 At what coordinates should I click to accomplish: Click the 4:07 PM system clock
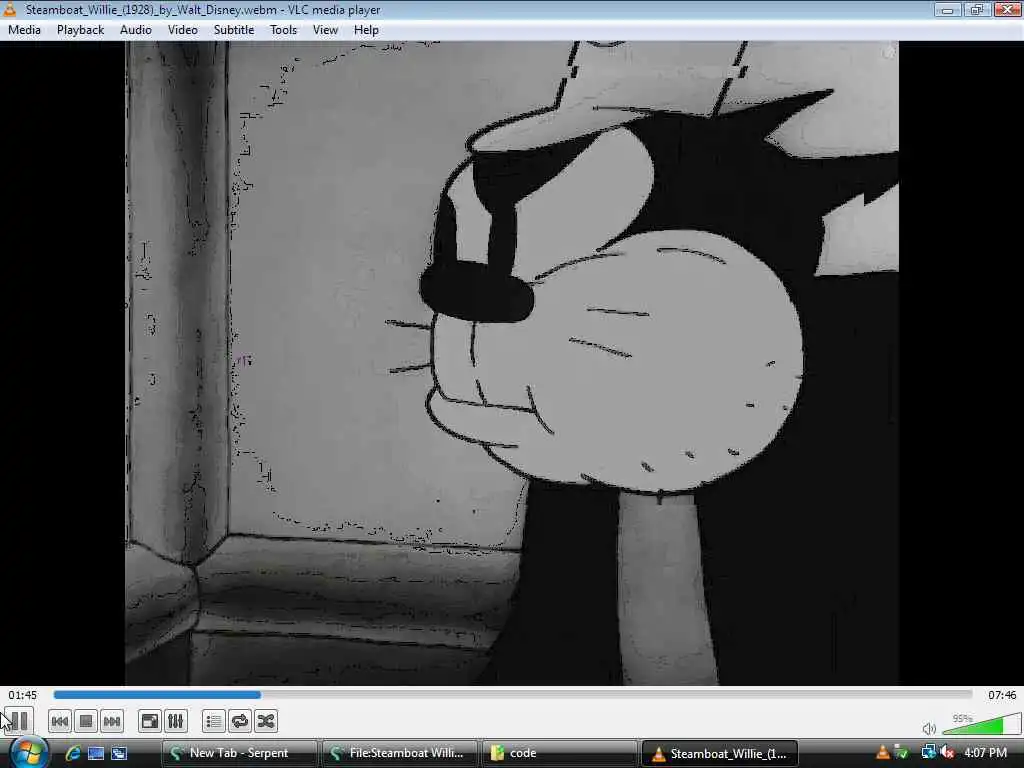(x=985, y=753)
